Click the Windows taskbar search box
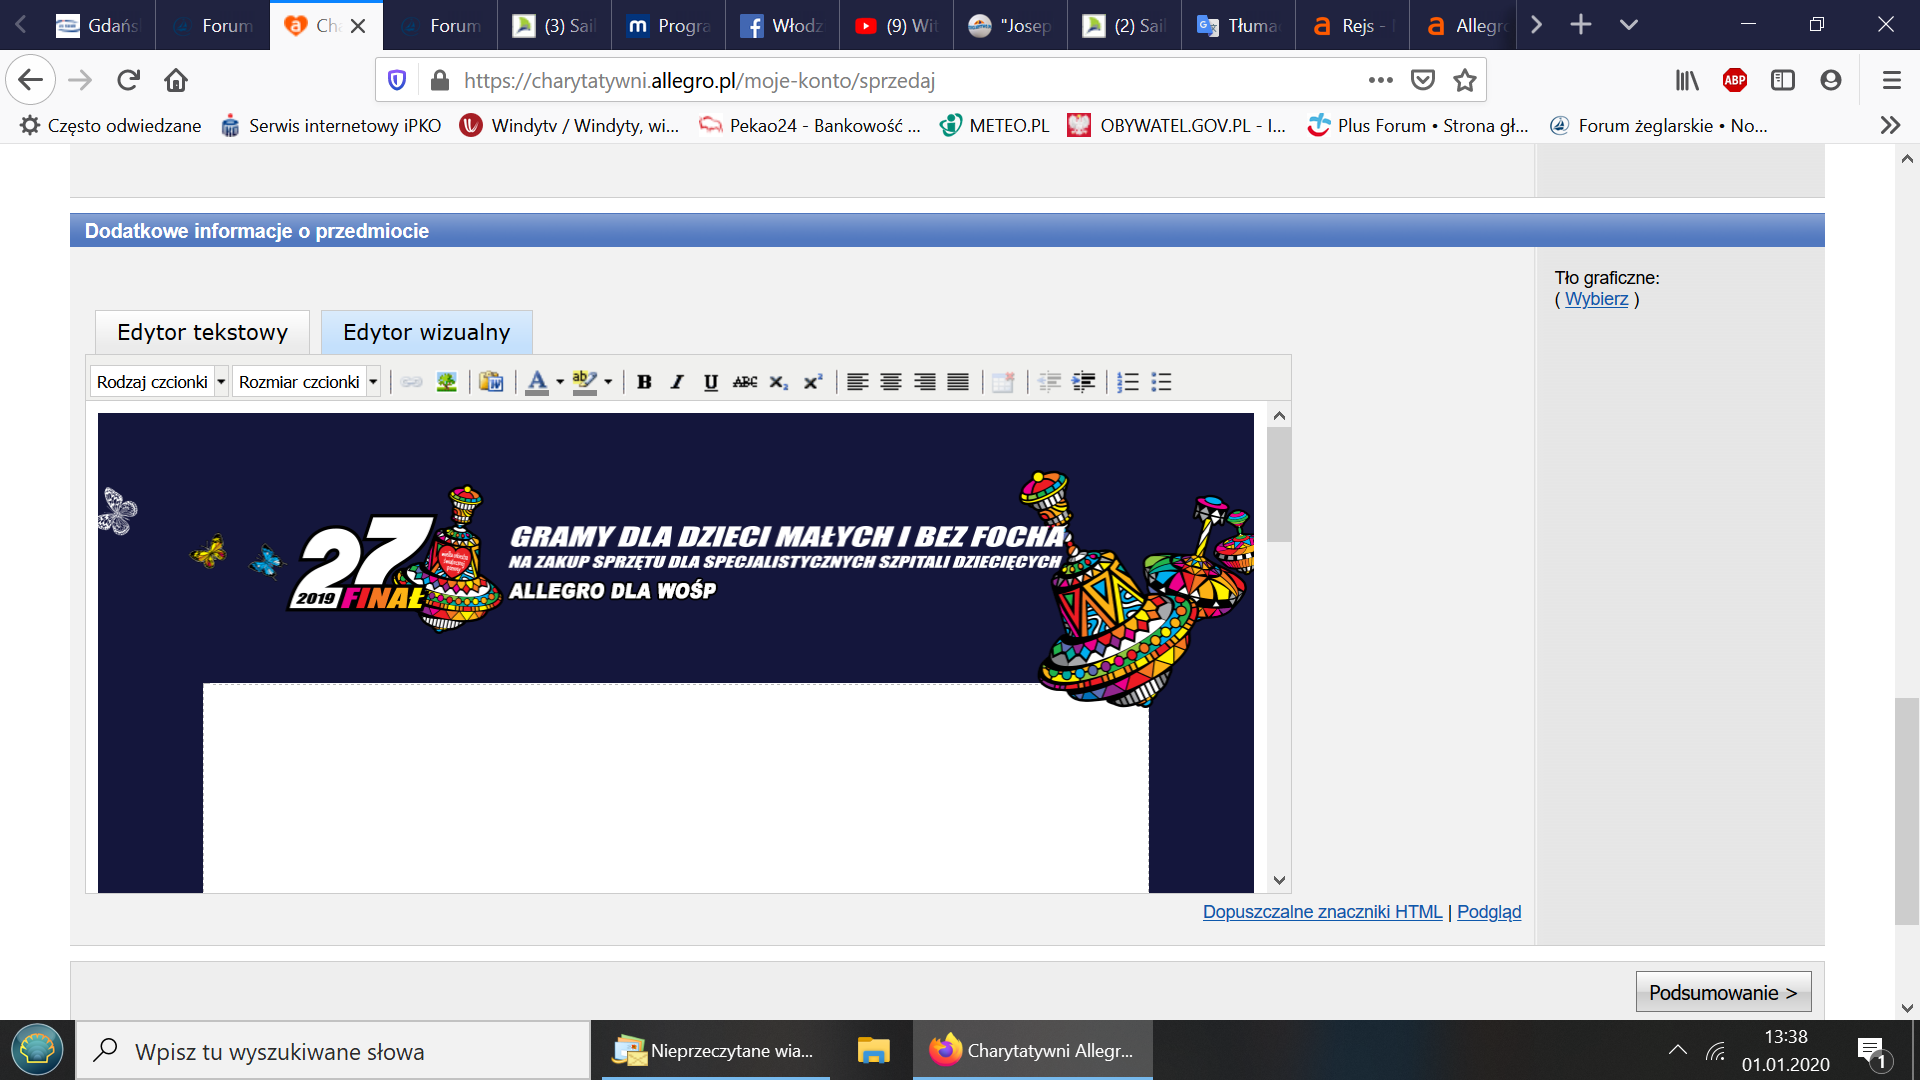The height and width of the screenshot is (1080, 1920). pyautogui.click(x=333, y=1051)
